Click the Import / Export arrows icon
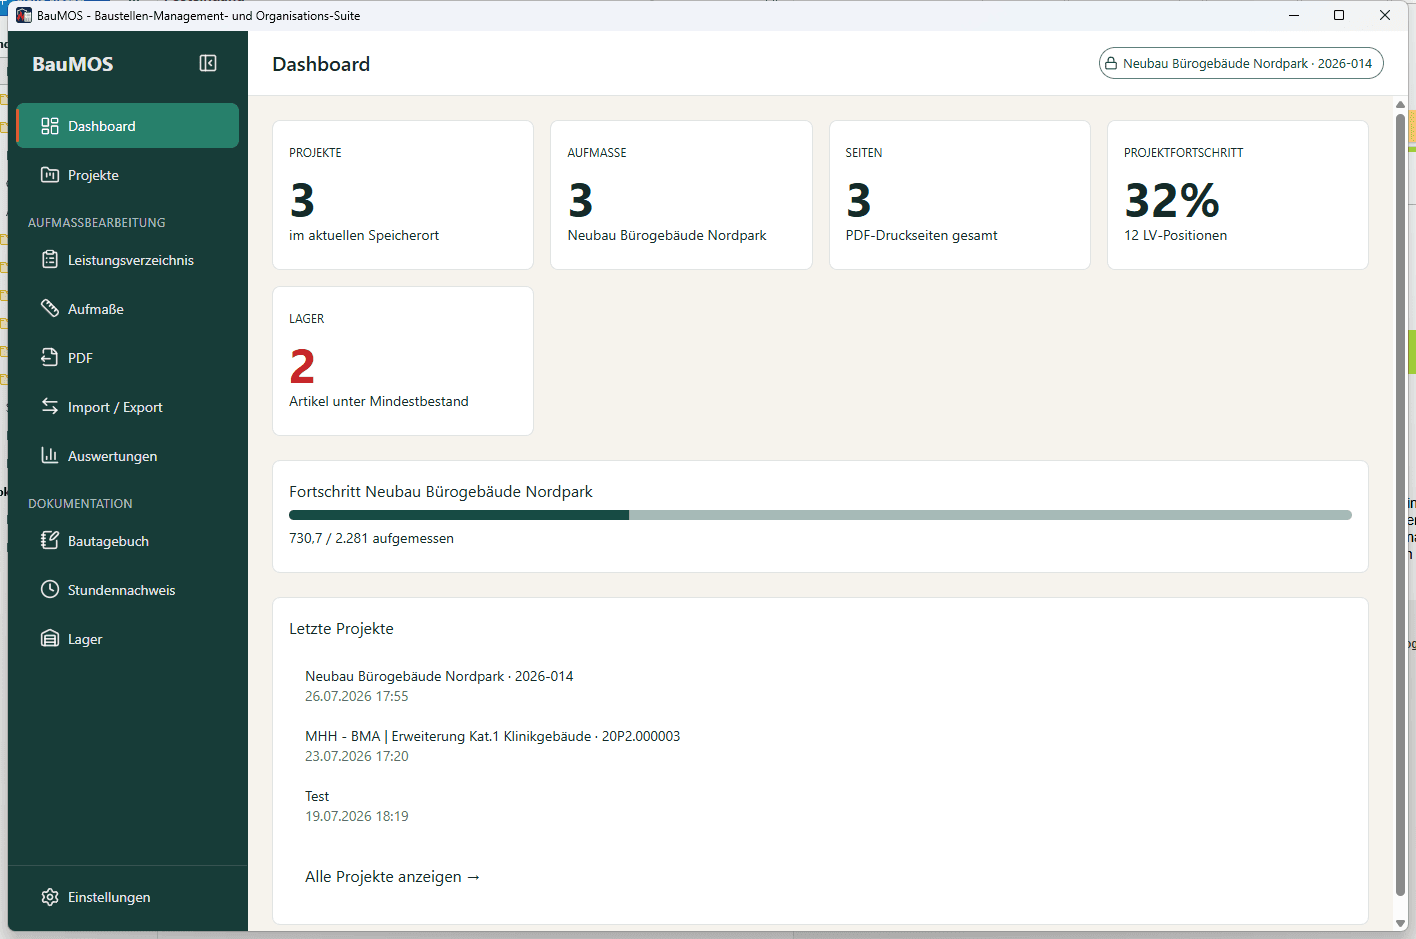Viewport: 1416px width, 939px height. pyautogui.click(x=50, y=407)
